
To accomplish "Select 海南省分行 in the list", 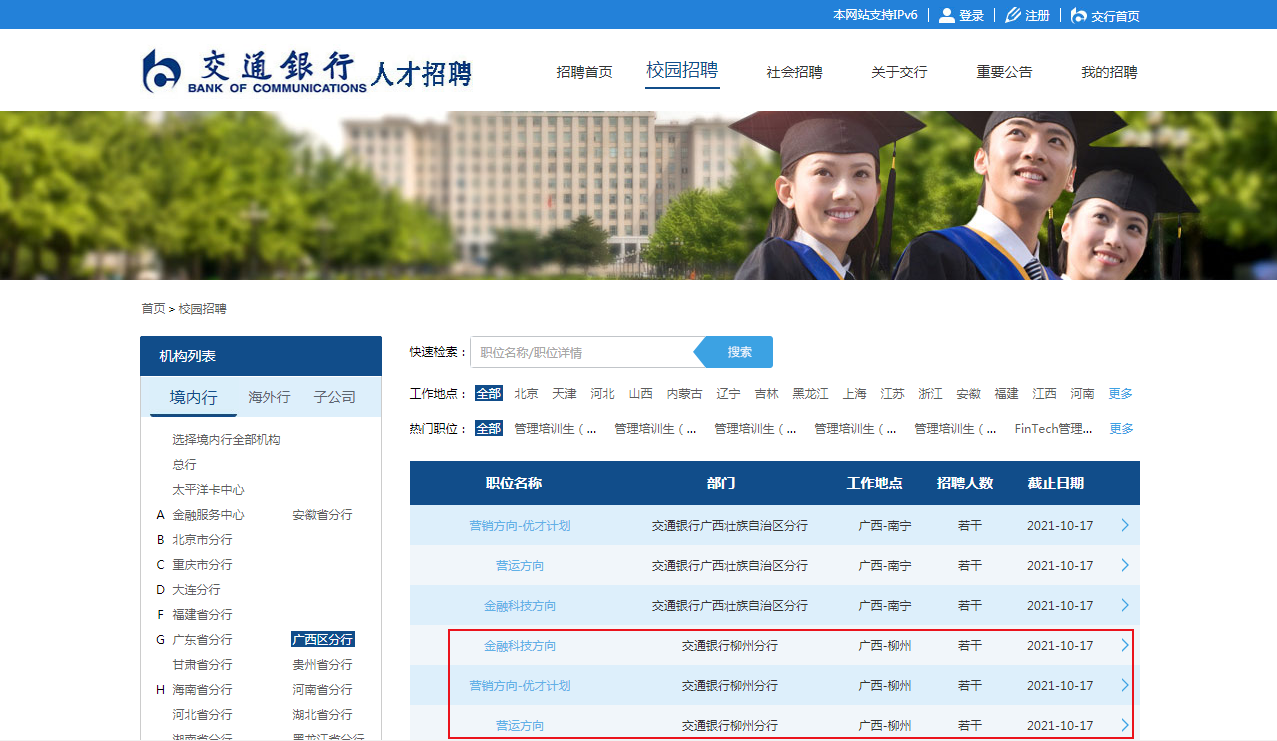I will click(202, 690).
